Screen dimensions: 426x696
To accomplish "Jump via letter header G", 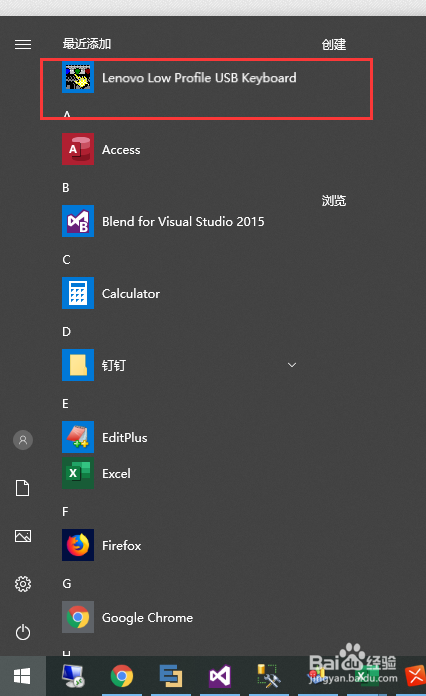I will 67,584.
